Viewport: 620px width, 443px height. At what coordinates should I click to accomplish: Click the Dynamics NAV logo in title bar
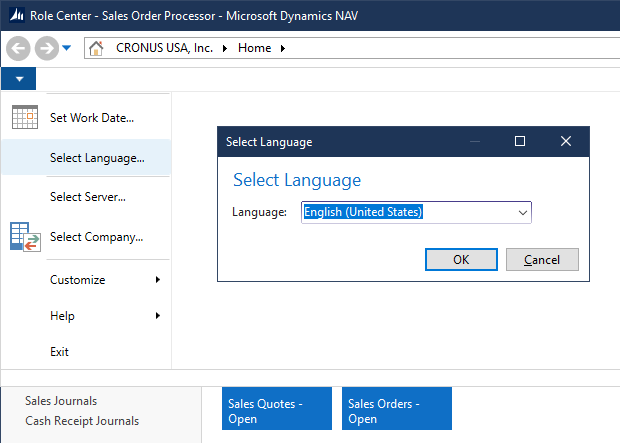coord(17,15)
